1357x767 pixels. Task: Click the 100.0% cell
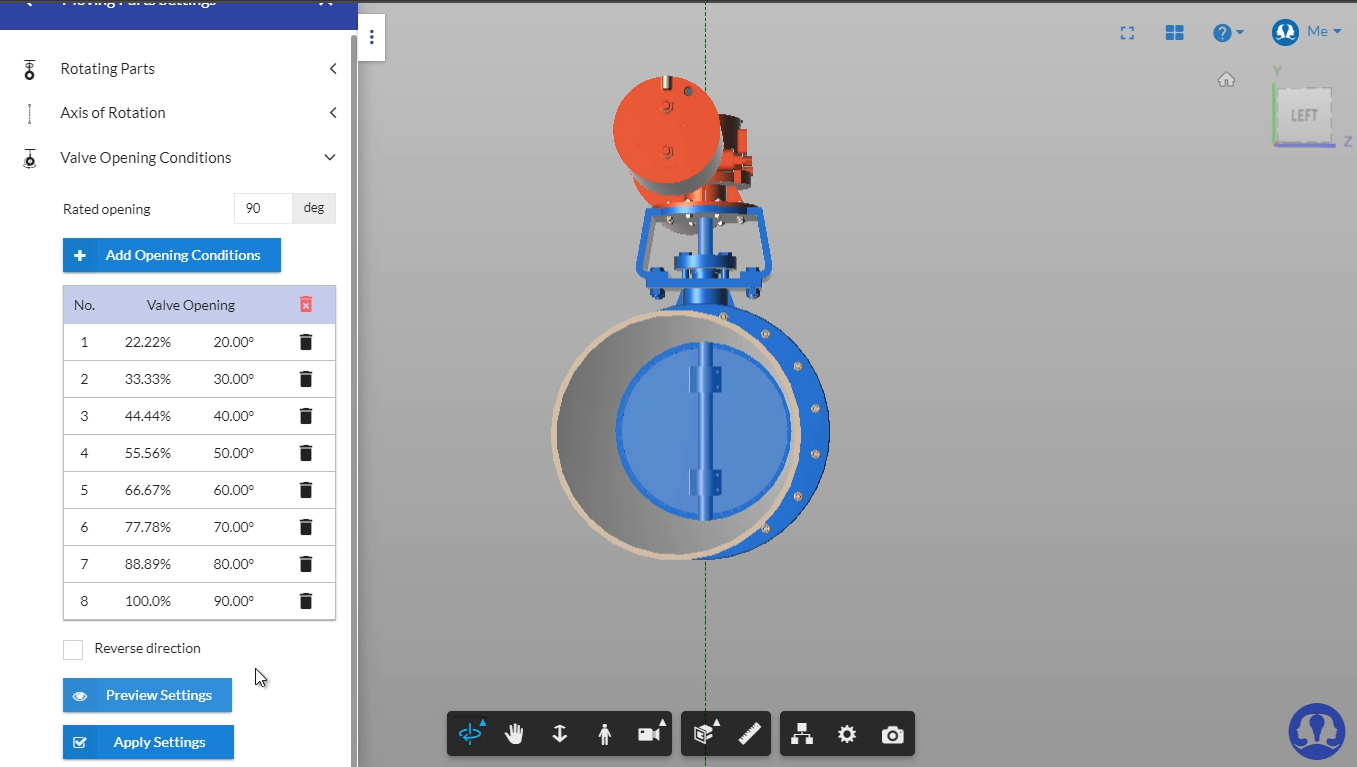(148, 601)
